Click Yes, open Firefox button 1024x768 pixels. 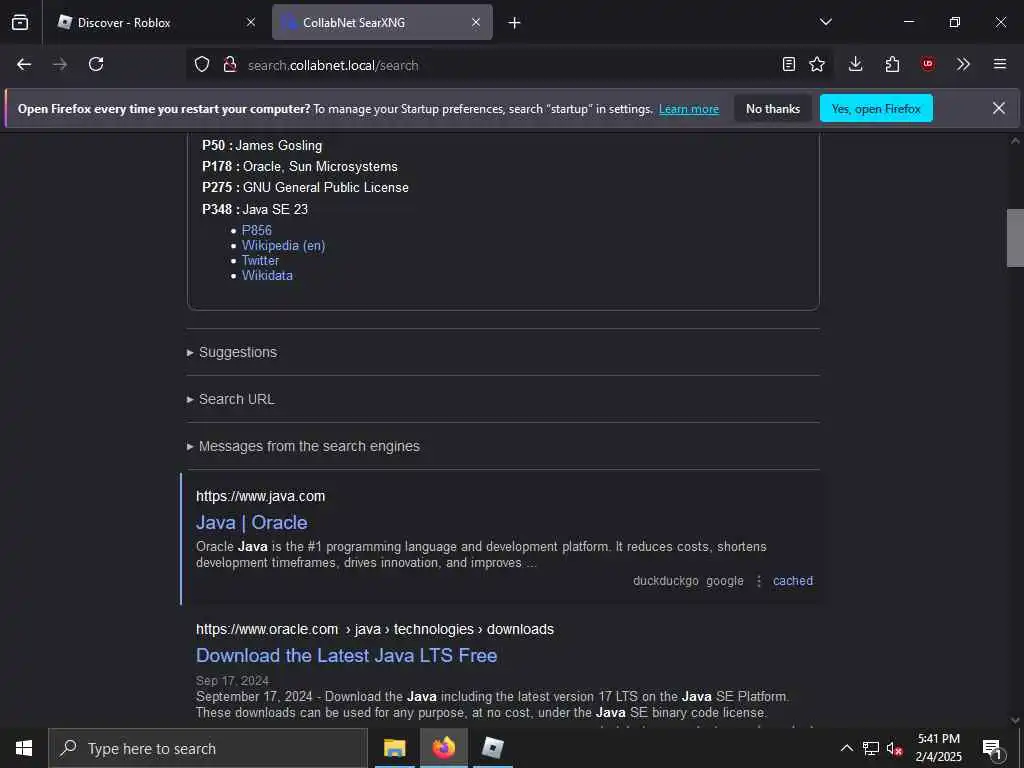876,108
